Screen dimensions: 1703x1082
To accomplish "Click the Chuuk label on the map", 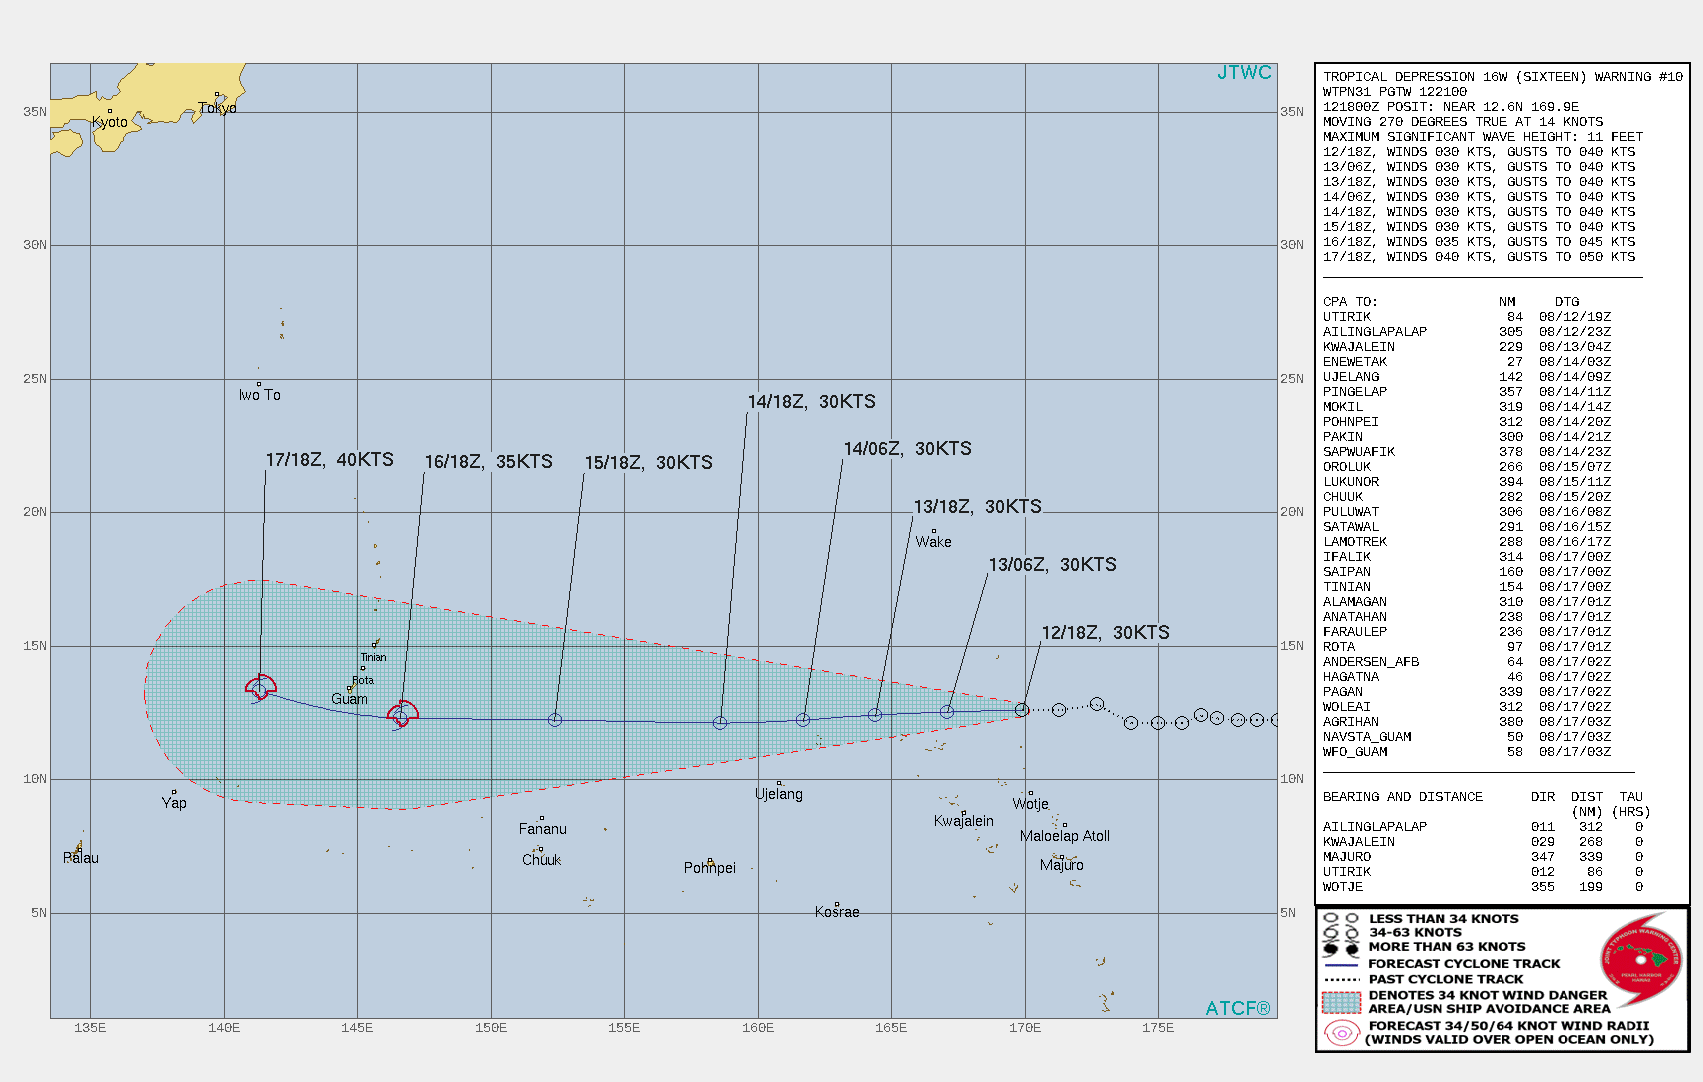I will 542,860.
